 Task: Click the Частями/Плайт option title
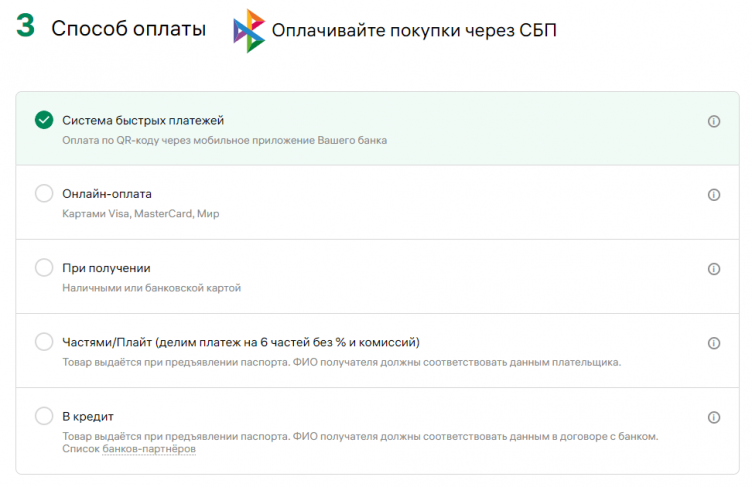(241, 343)
